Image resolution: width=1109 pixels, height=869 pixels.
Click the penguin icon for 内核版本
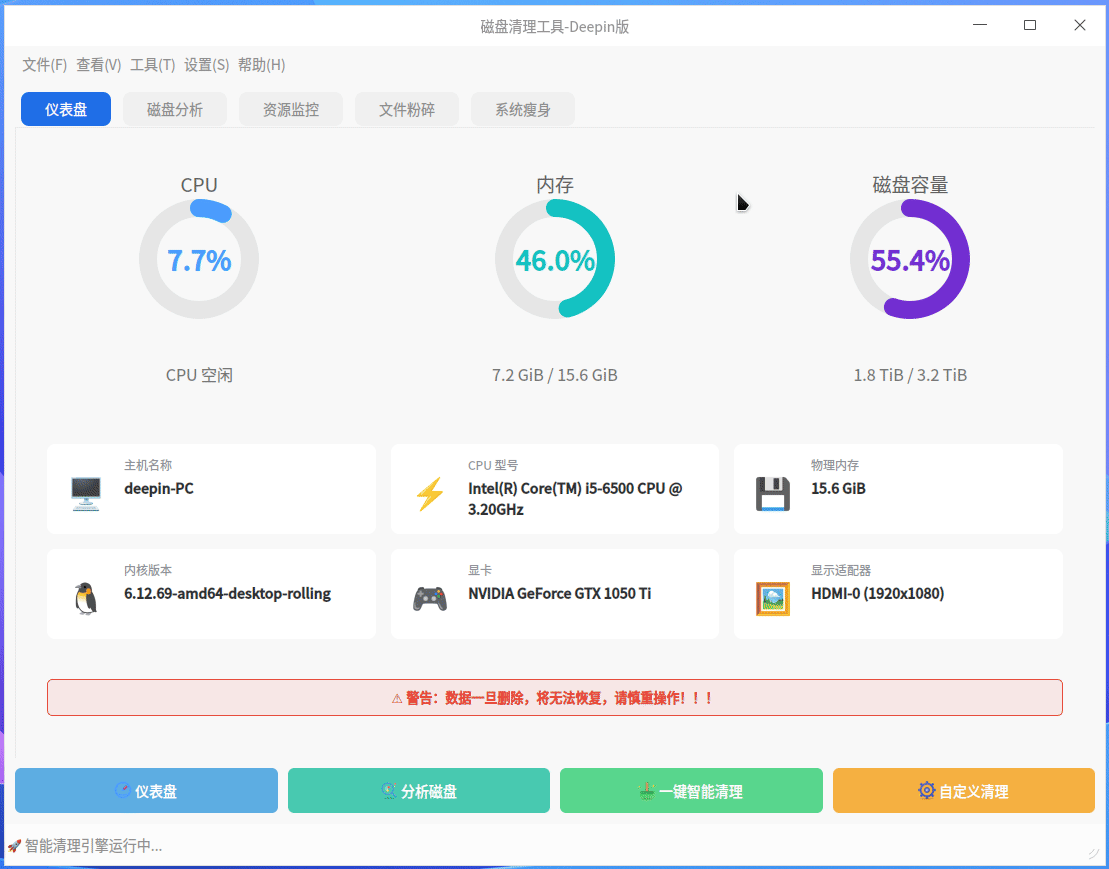click(x=86, y=598)
